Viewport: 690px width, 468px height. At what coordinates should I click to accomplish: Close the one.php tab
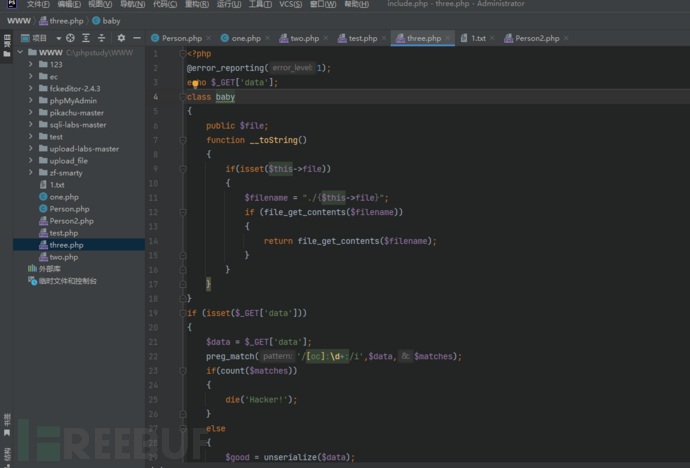pos(268,38)
